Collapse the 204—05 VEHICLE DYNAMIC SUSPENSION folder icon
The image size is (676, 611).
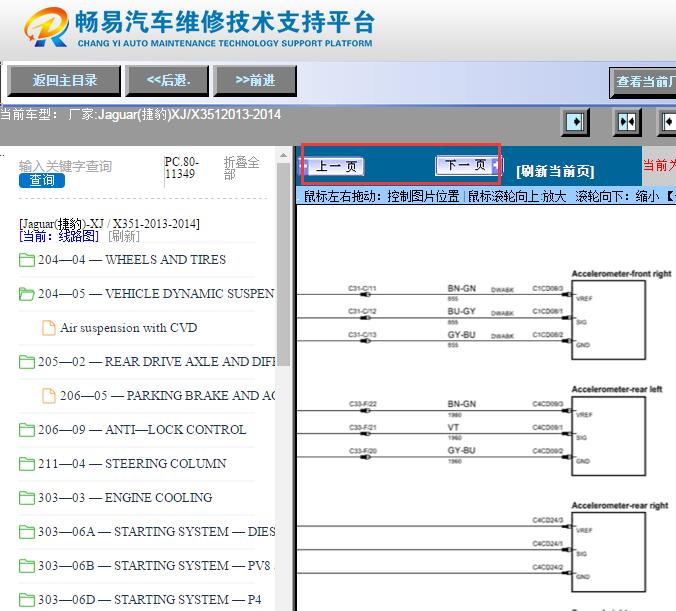coord(27,294)
